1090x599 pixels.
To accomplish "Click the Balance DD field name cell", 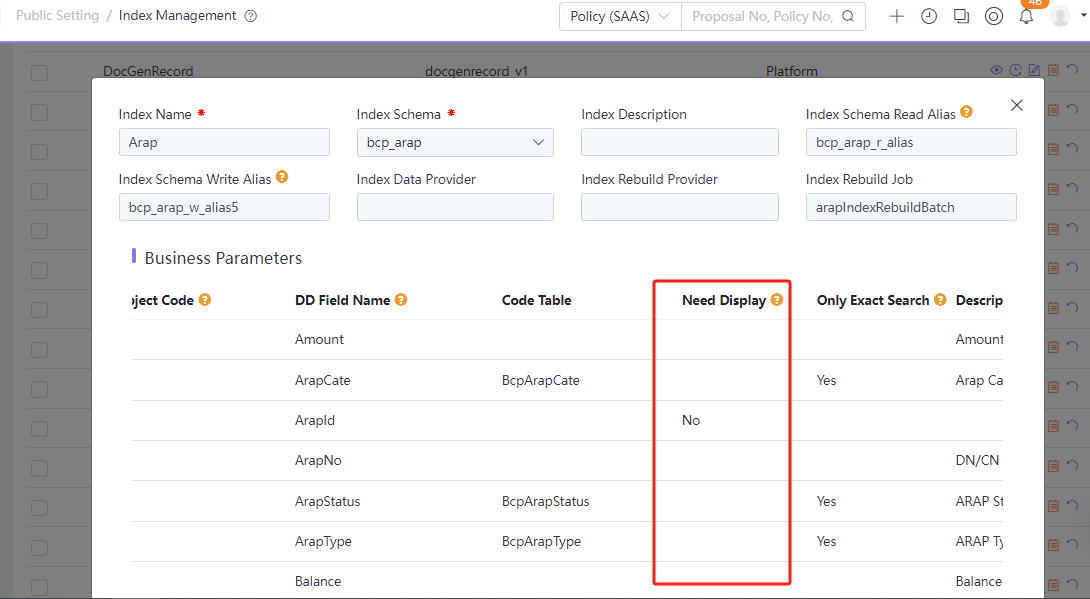I will (318, 581).
